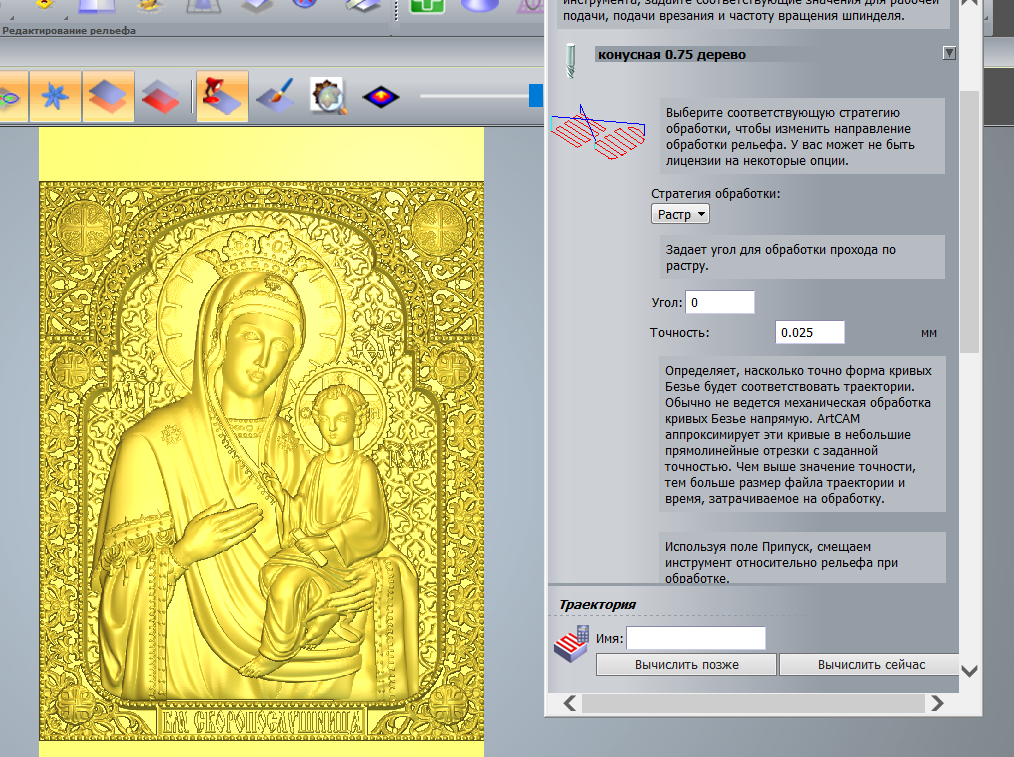Click the blue star toolbar icon

click(x=55, y=97)
